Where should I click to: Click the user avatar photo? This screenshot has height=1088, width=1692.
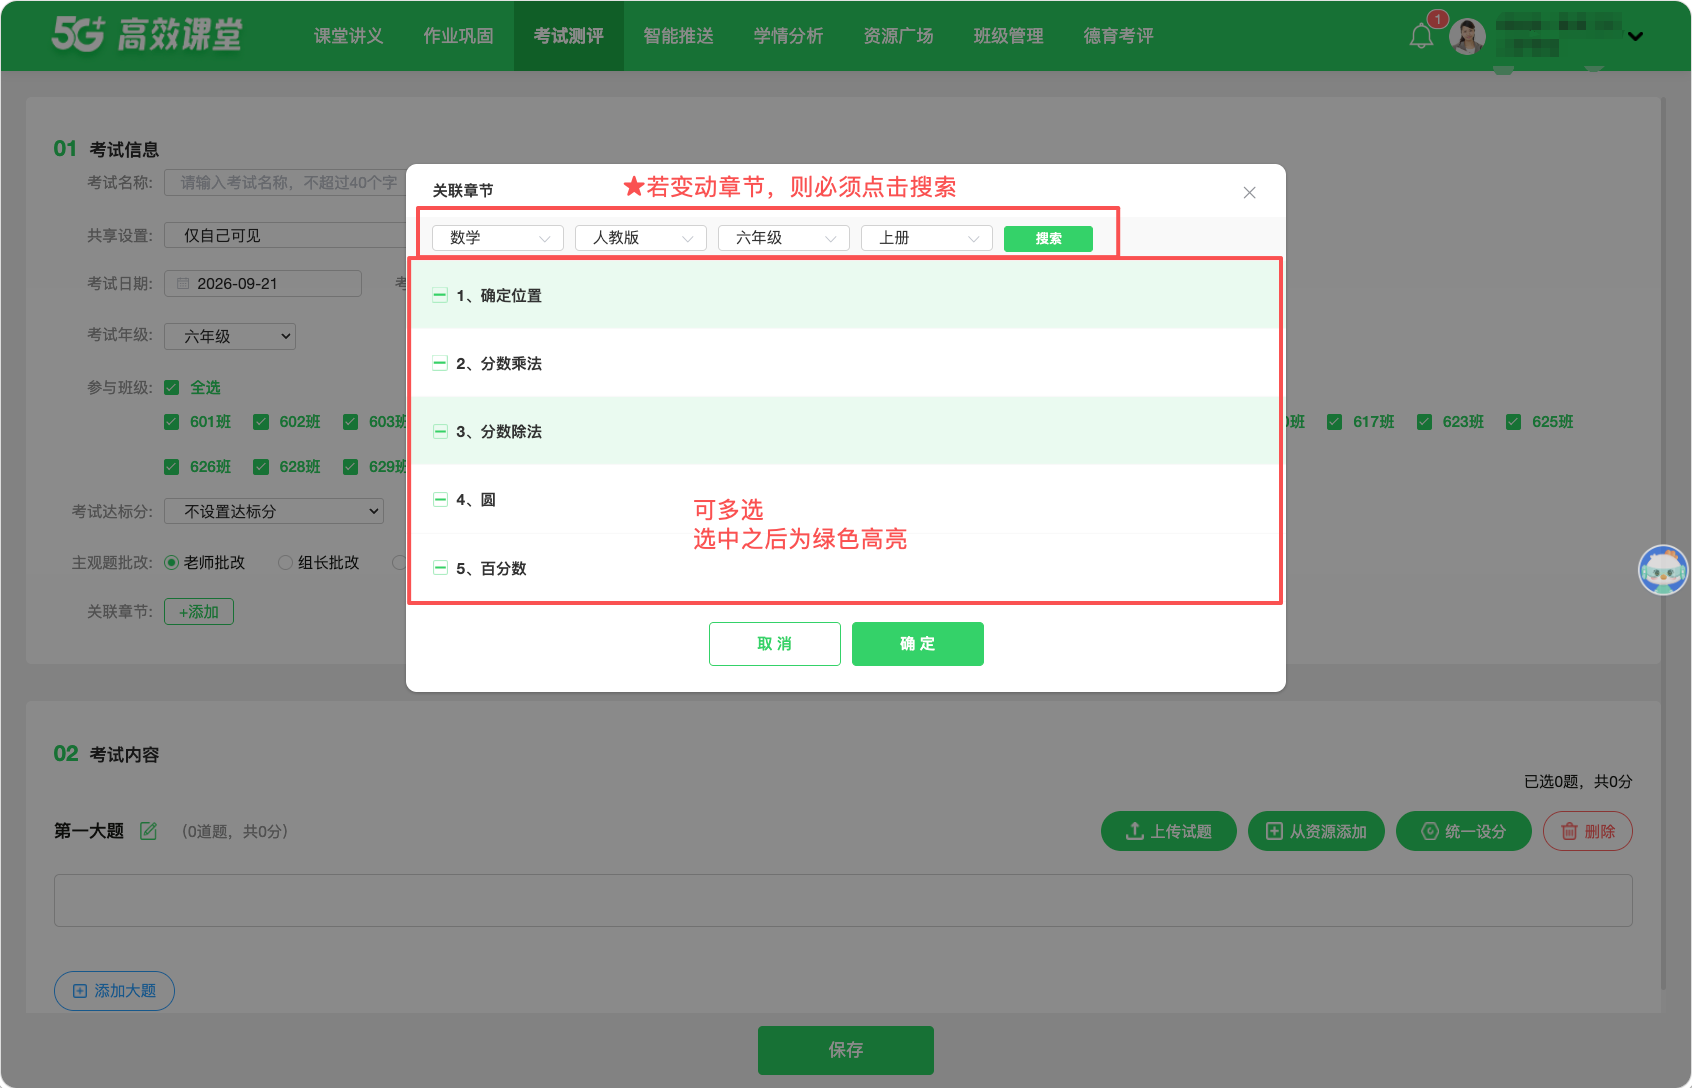(1467, 37)
